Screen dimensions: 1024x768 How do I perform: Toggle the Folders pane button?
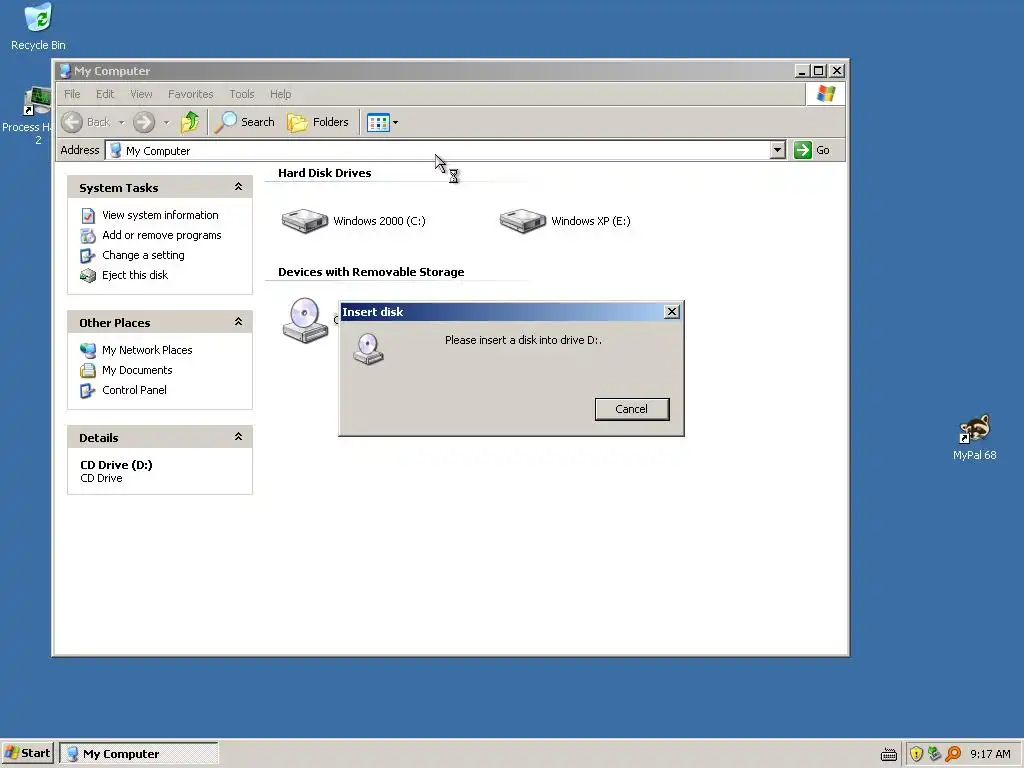pos(318,122)
